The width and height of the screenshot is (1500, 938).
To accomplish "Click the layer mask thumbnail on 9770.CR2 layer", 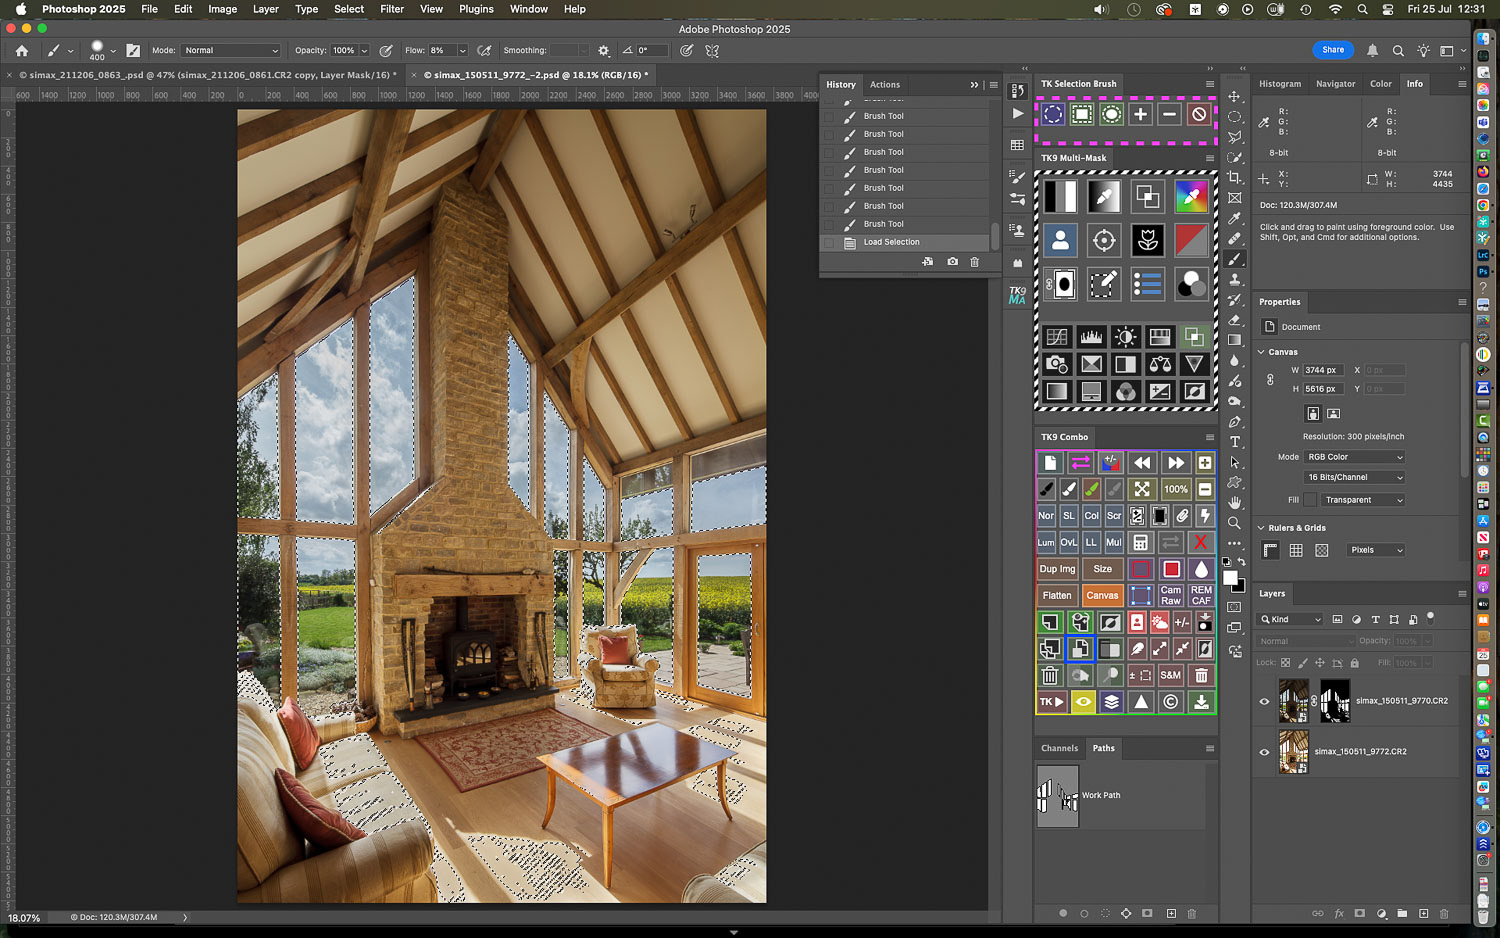I will (1335, 701).
